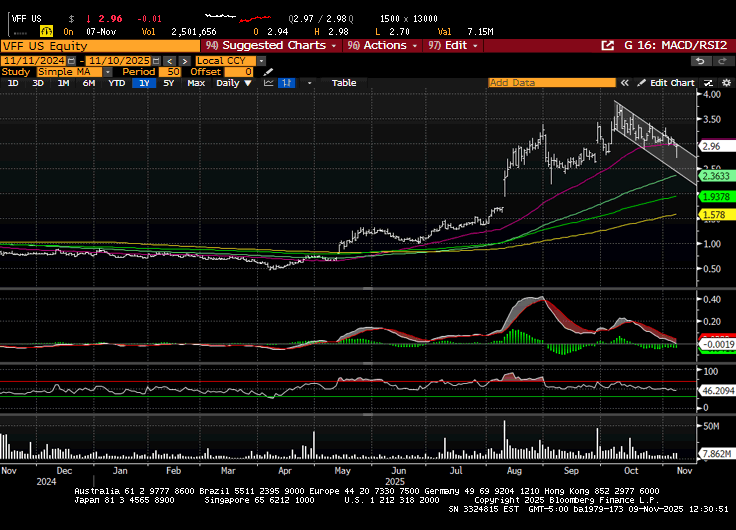This screenshot has width=736, height=530.
Task: Switch to line chart type icon
Action: pos(268,83)
